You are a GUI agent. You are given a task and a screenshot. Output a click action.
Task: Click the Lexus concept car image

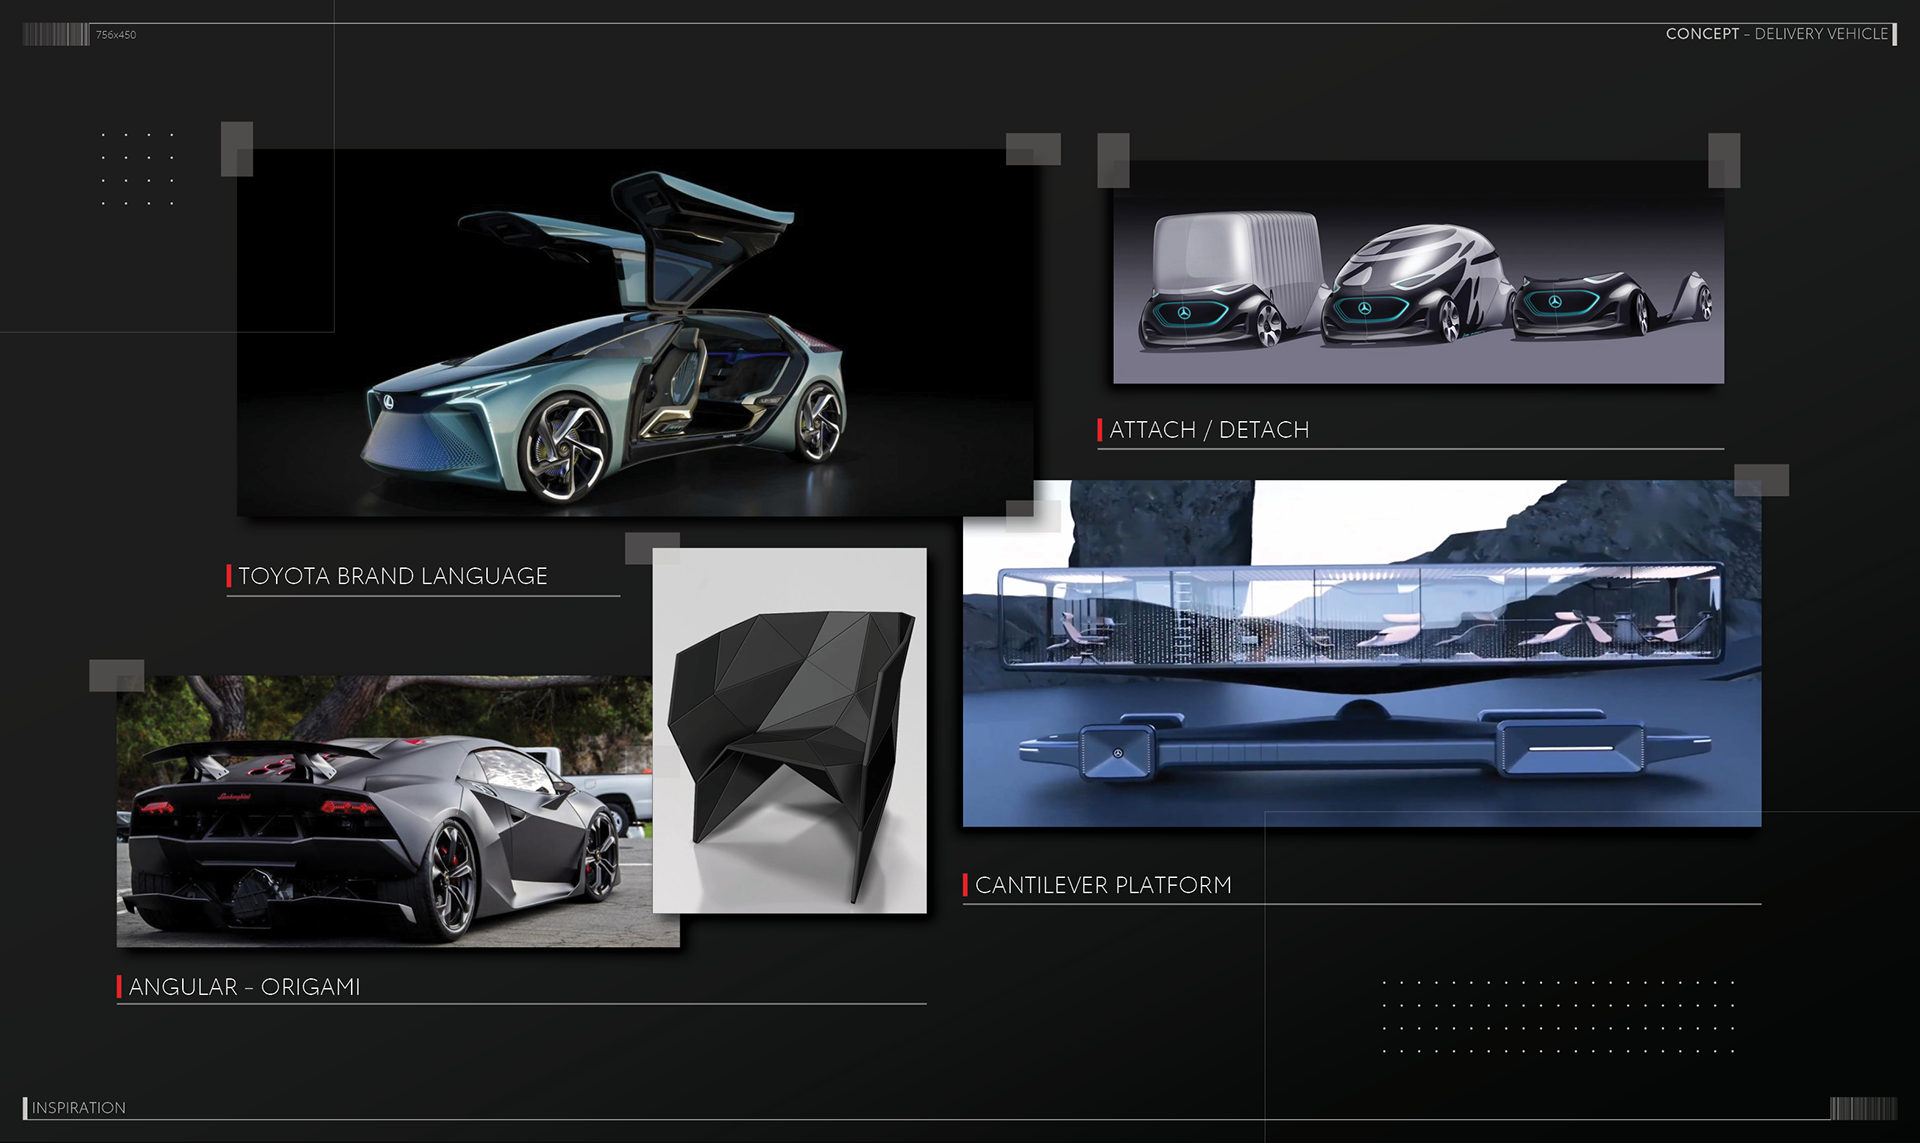[x=635, y=332]
